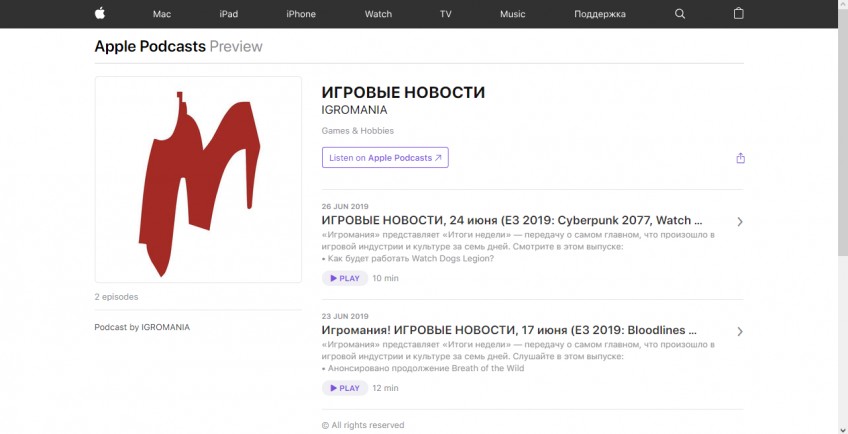
Task: Click 'Podcast by IGROMANIA' text
Action: pos(142,327)
